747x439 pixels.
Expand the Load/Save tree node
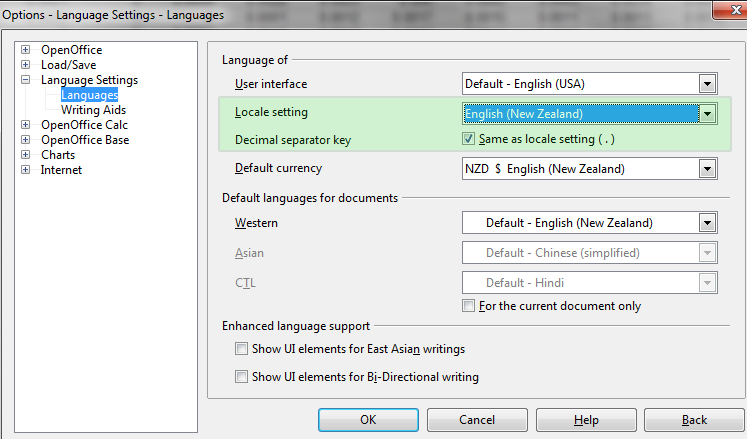pos(26,64)
